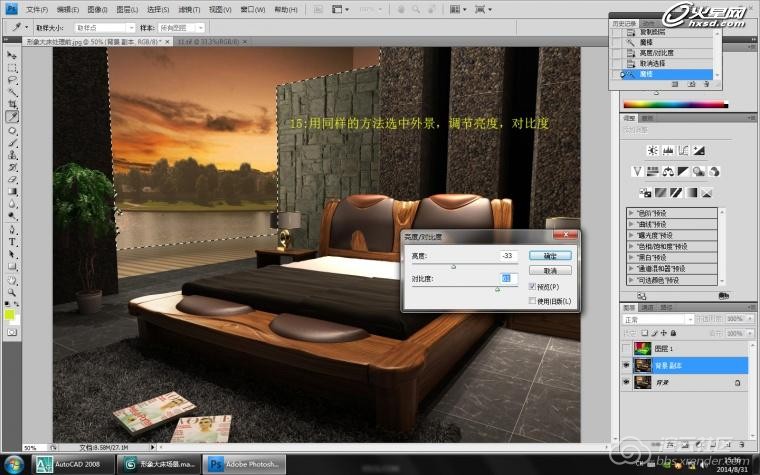Add a Levels adjustment layer icon
The width and height of the screenshot is (760, 475).
tap(667, 150)
